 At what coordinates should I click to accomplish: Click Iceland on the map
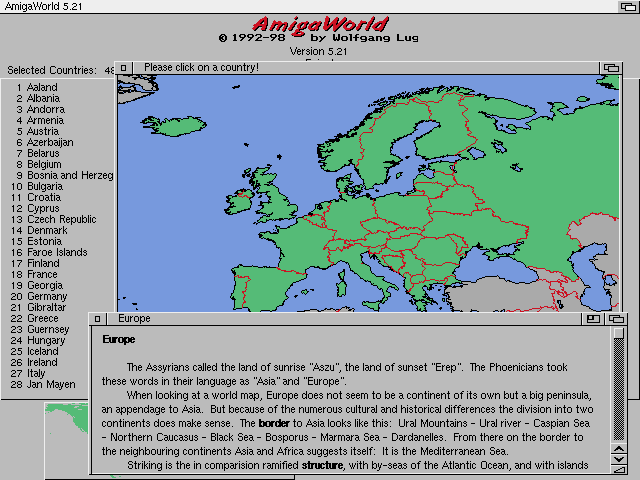(175, 126)
